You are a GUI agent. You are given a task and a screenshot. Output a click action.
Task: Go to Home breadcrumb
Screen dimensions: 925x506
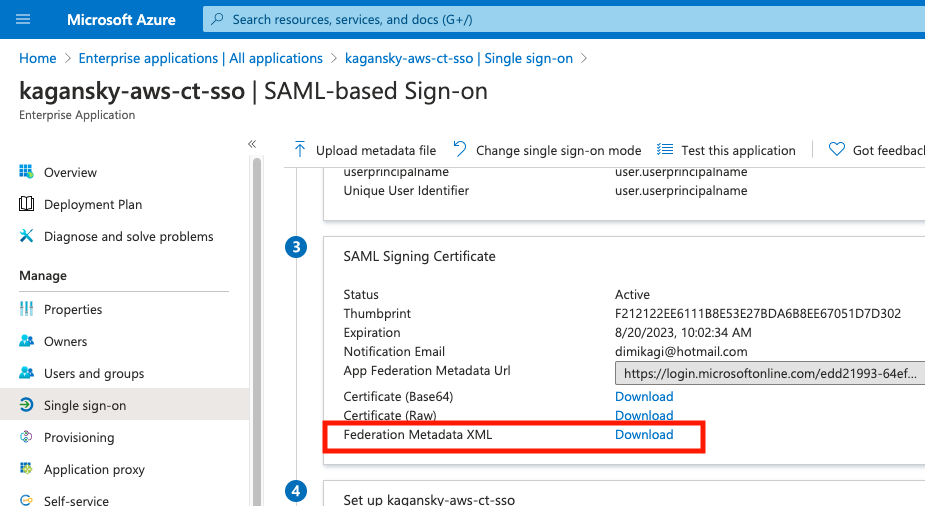[38, 58]
